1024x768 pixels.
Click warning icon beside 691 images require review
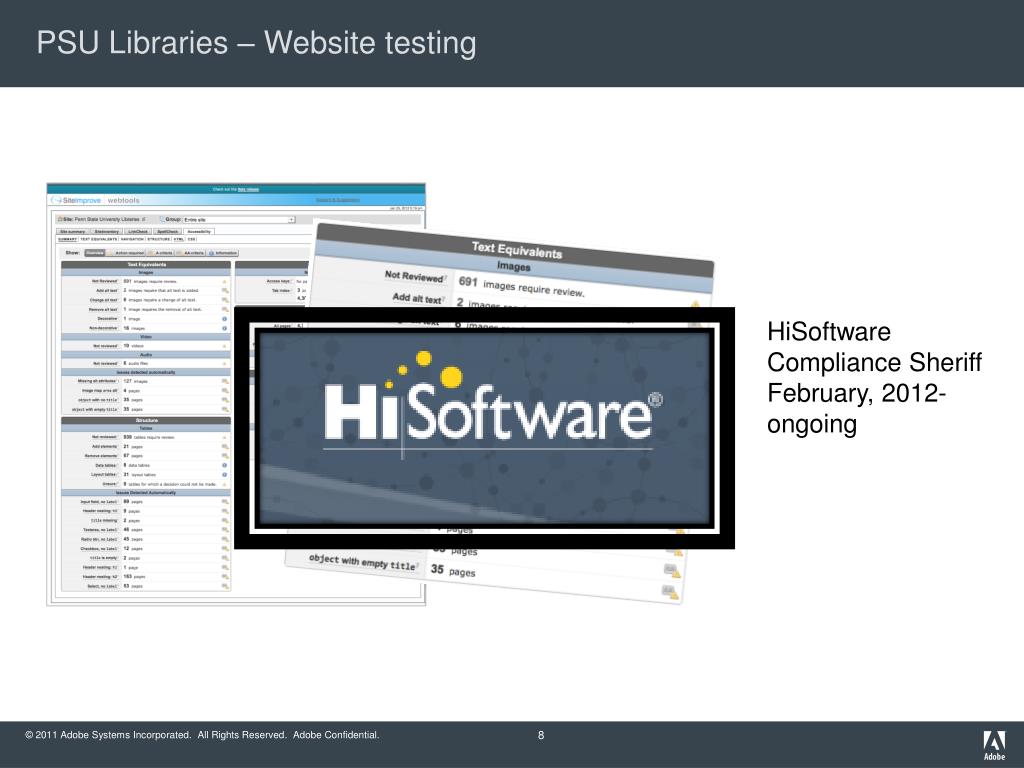coord(225,281)
